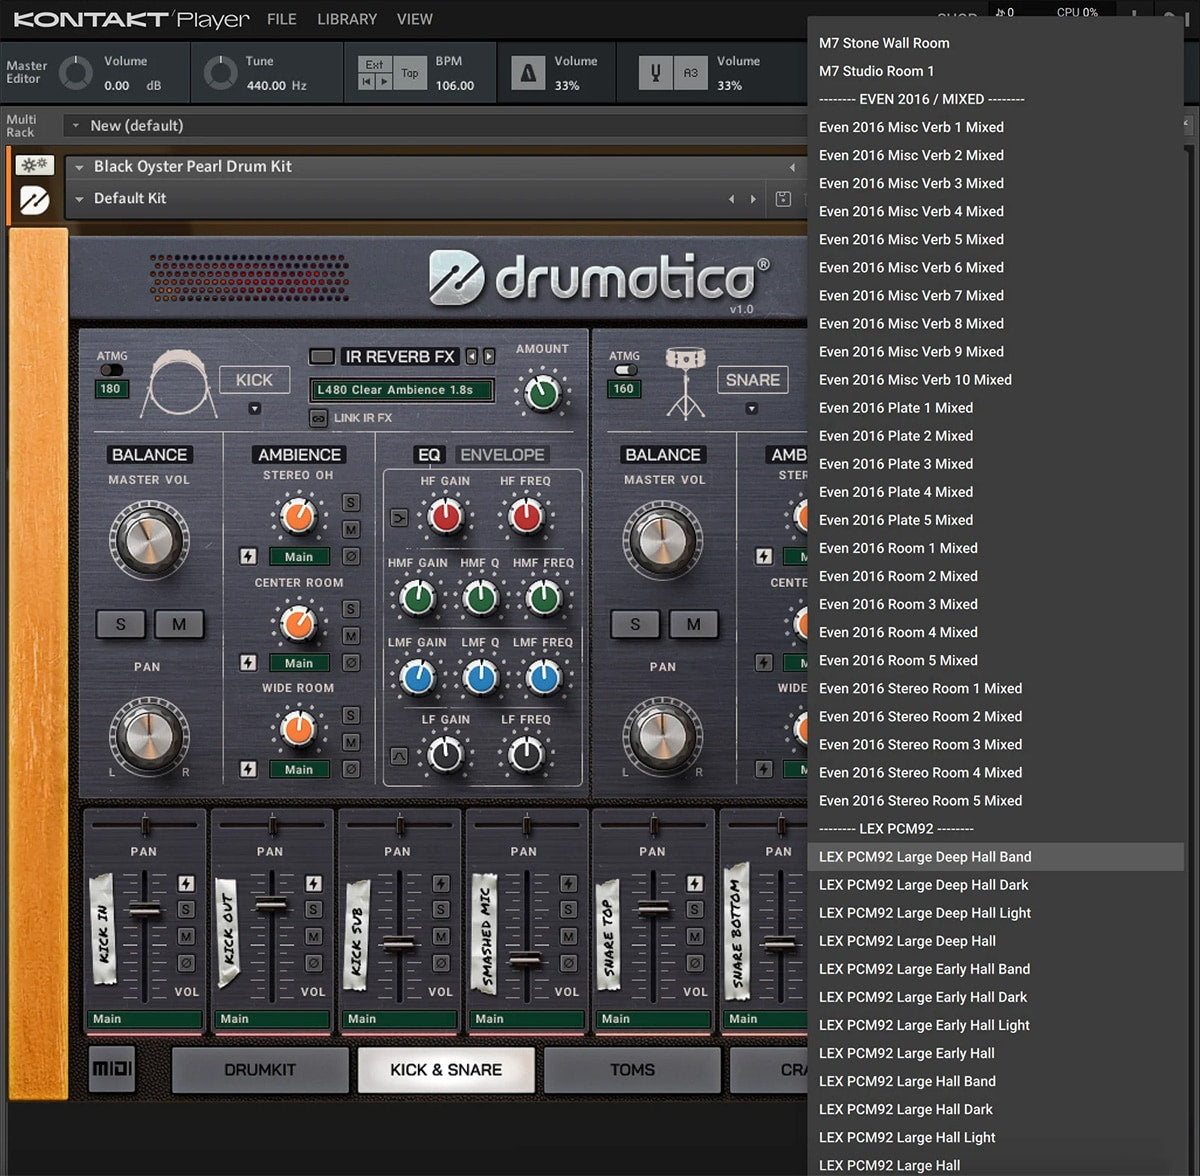This screenshot has height=1176, width=1200.
Task: Click the snare drum illustration
Action: (x=686, y=382)
